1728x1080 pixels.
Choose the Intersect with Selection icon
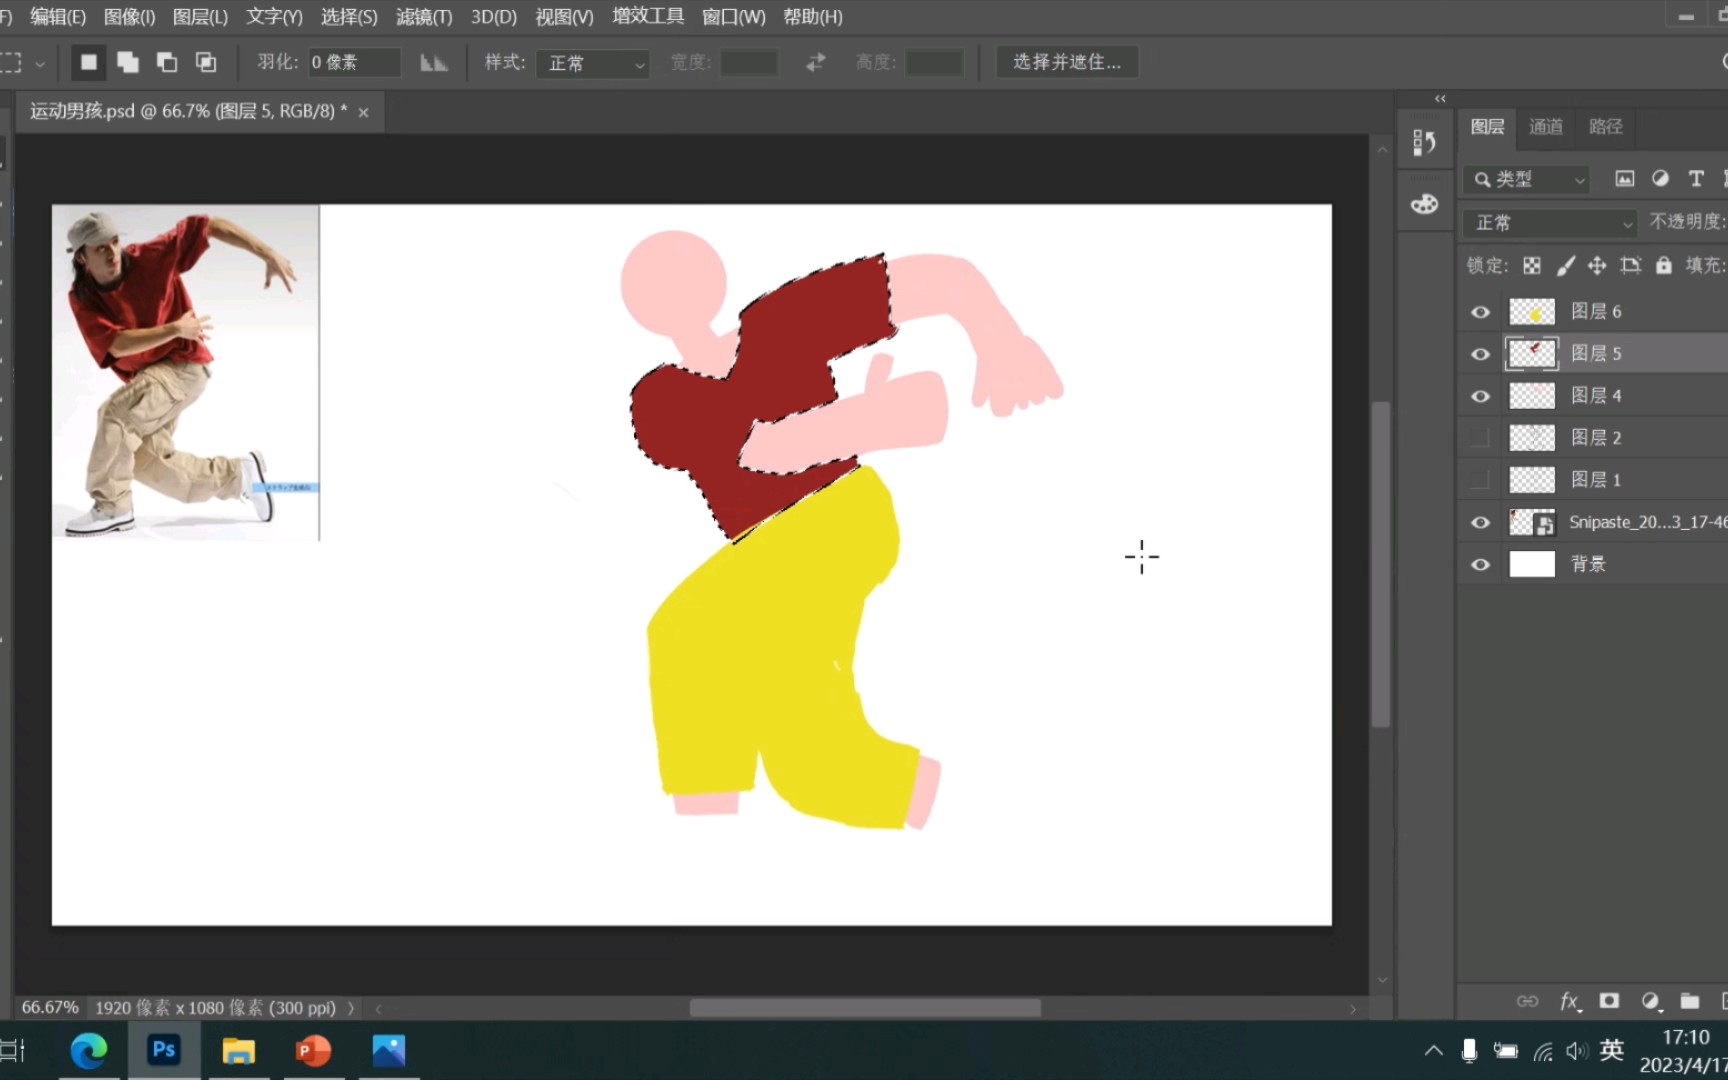pyautogui.click(x=205, y=62)
